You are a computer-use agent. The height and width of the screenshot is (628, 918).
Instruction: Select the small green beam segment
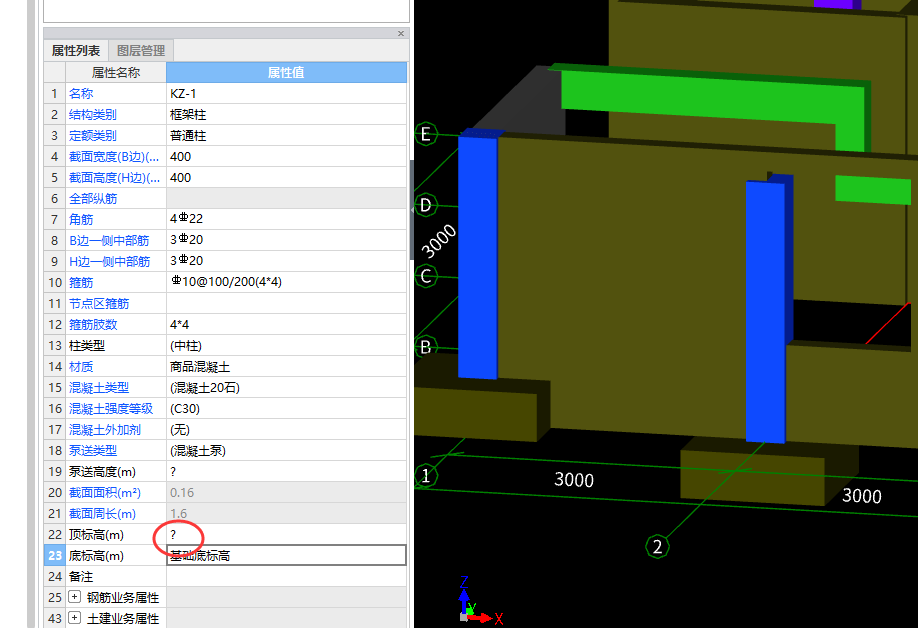(x=873, y=190)
